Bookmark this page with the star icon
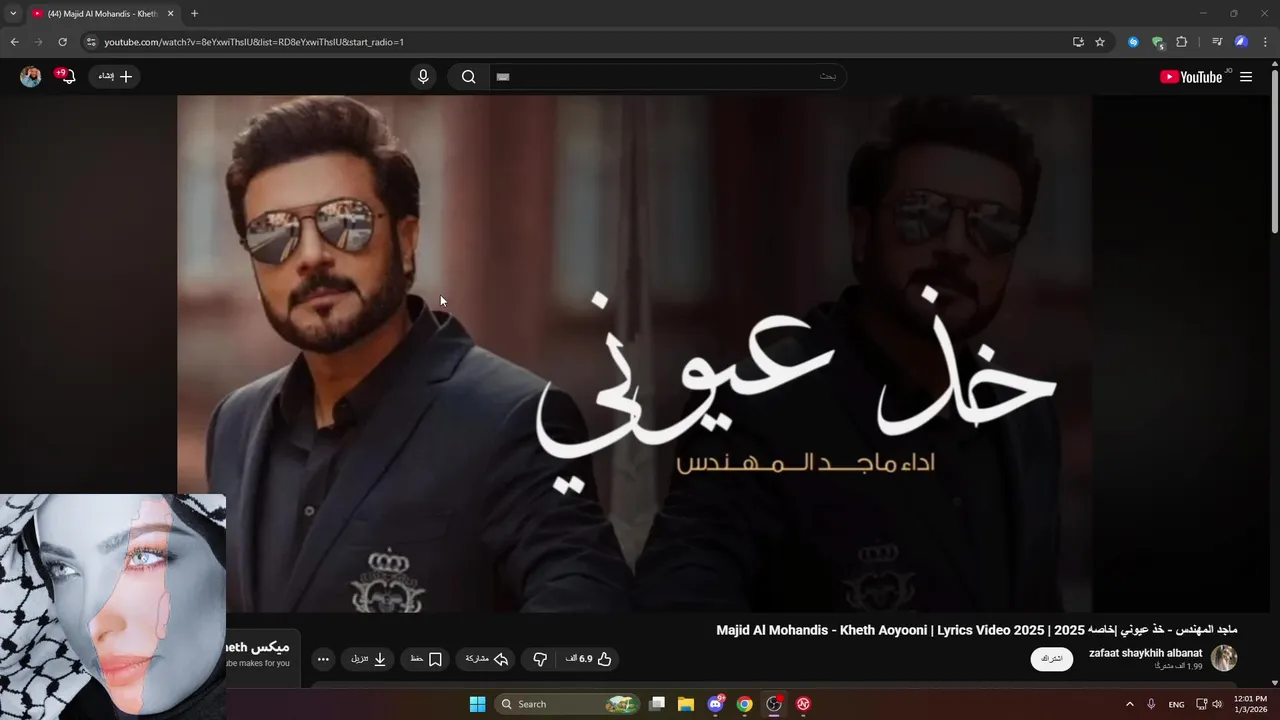This screenshot has width=1280, height=720. [1100, 42]
